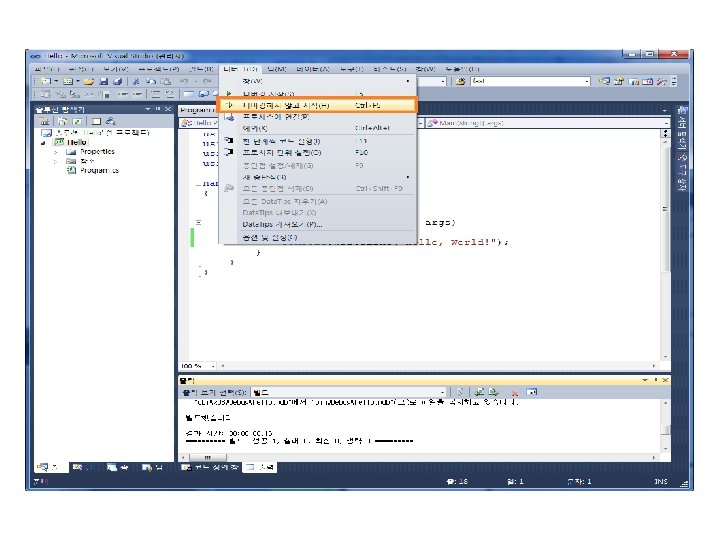
Task: Click the Output panel vertical scrollbar thumb
Action: (x=665, y=430)
